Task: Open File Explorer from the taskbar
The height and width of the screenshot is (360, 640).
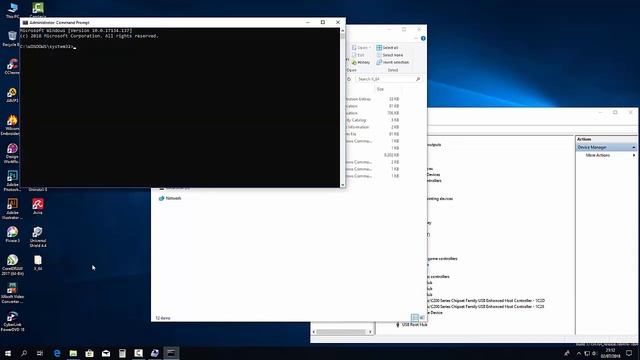Action: pyautogui.click(x=73, y=353)
